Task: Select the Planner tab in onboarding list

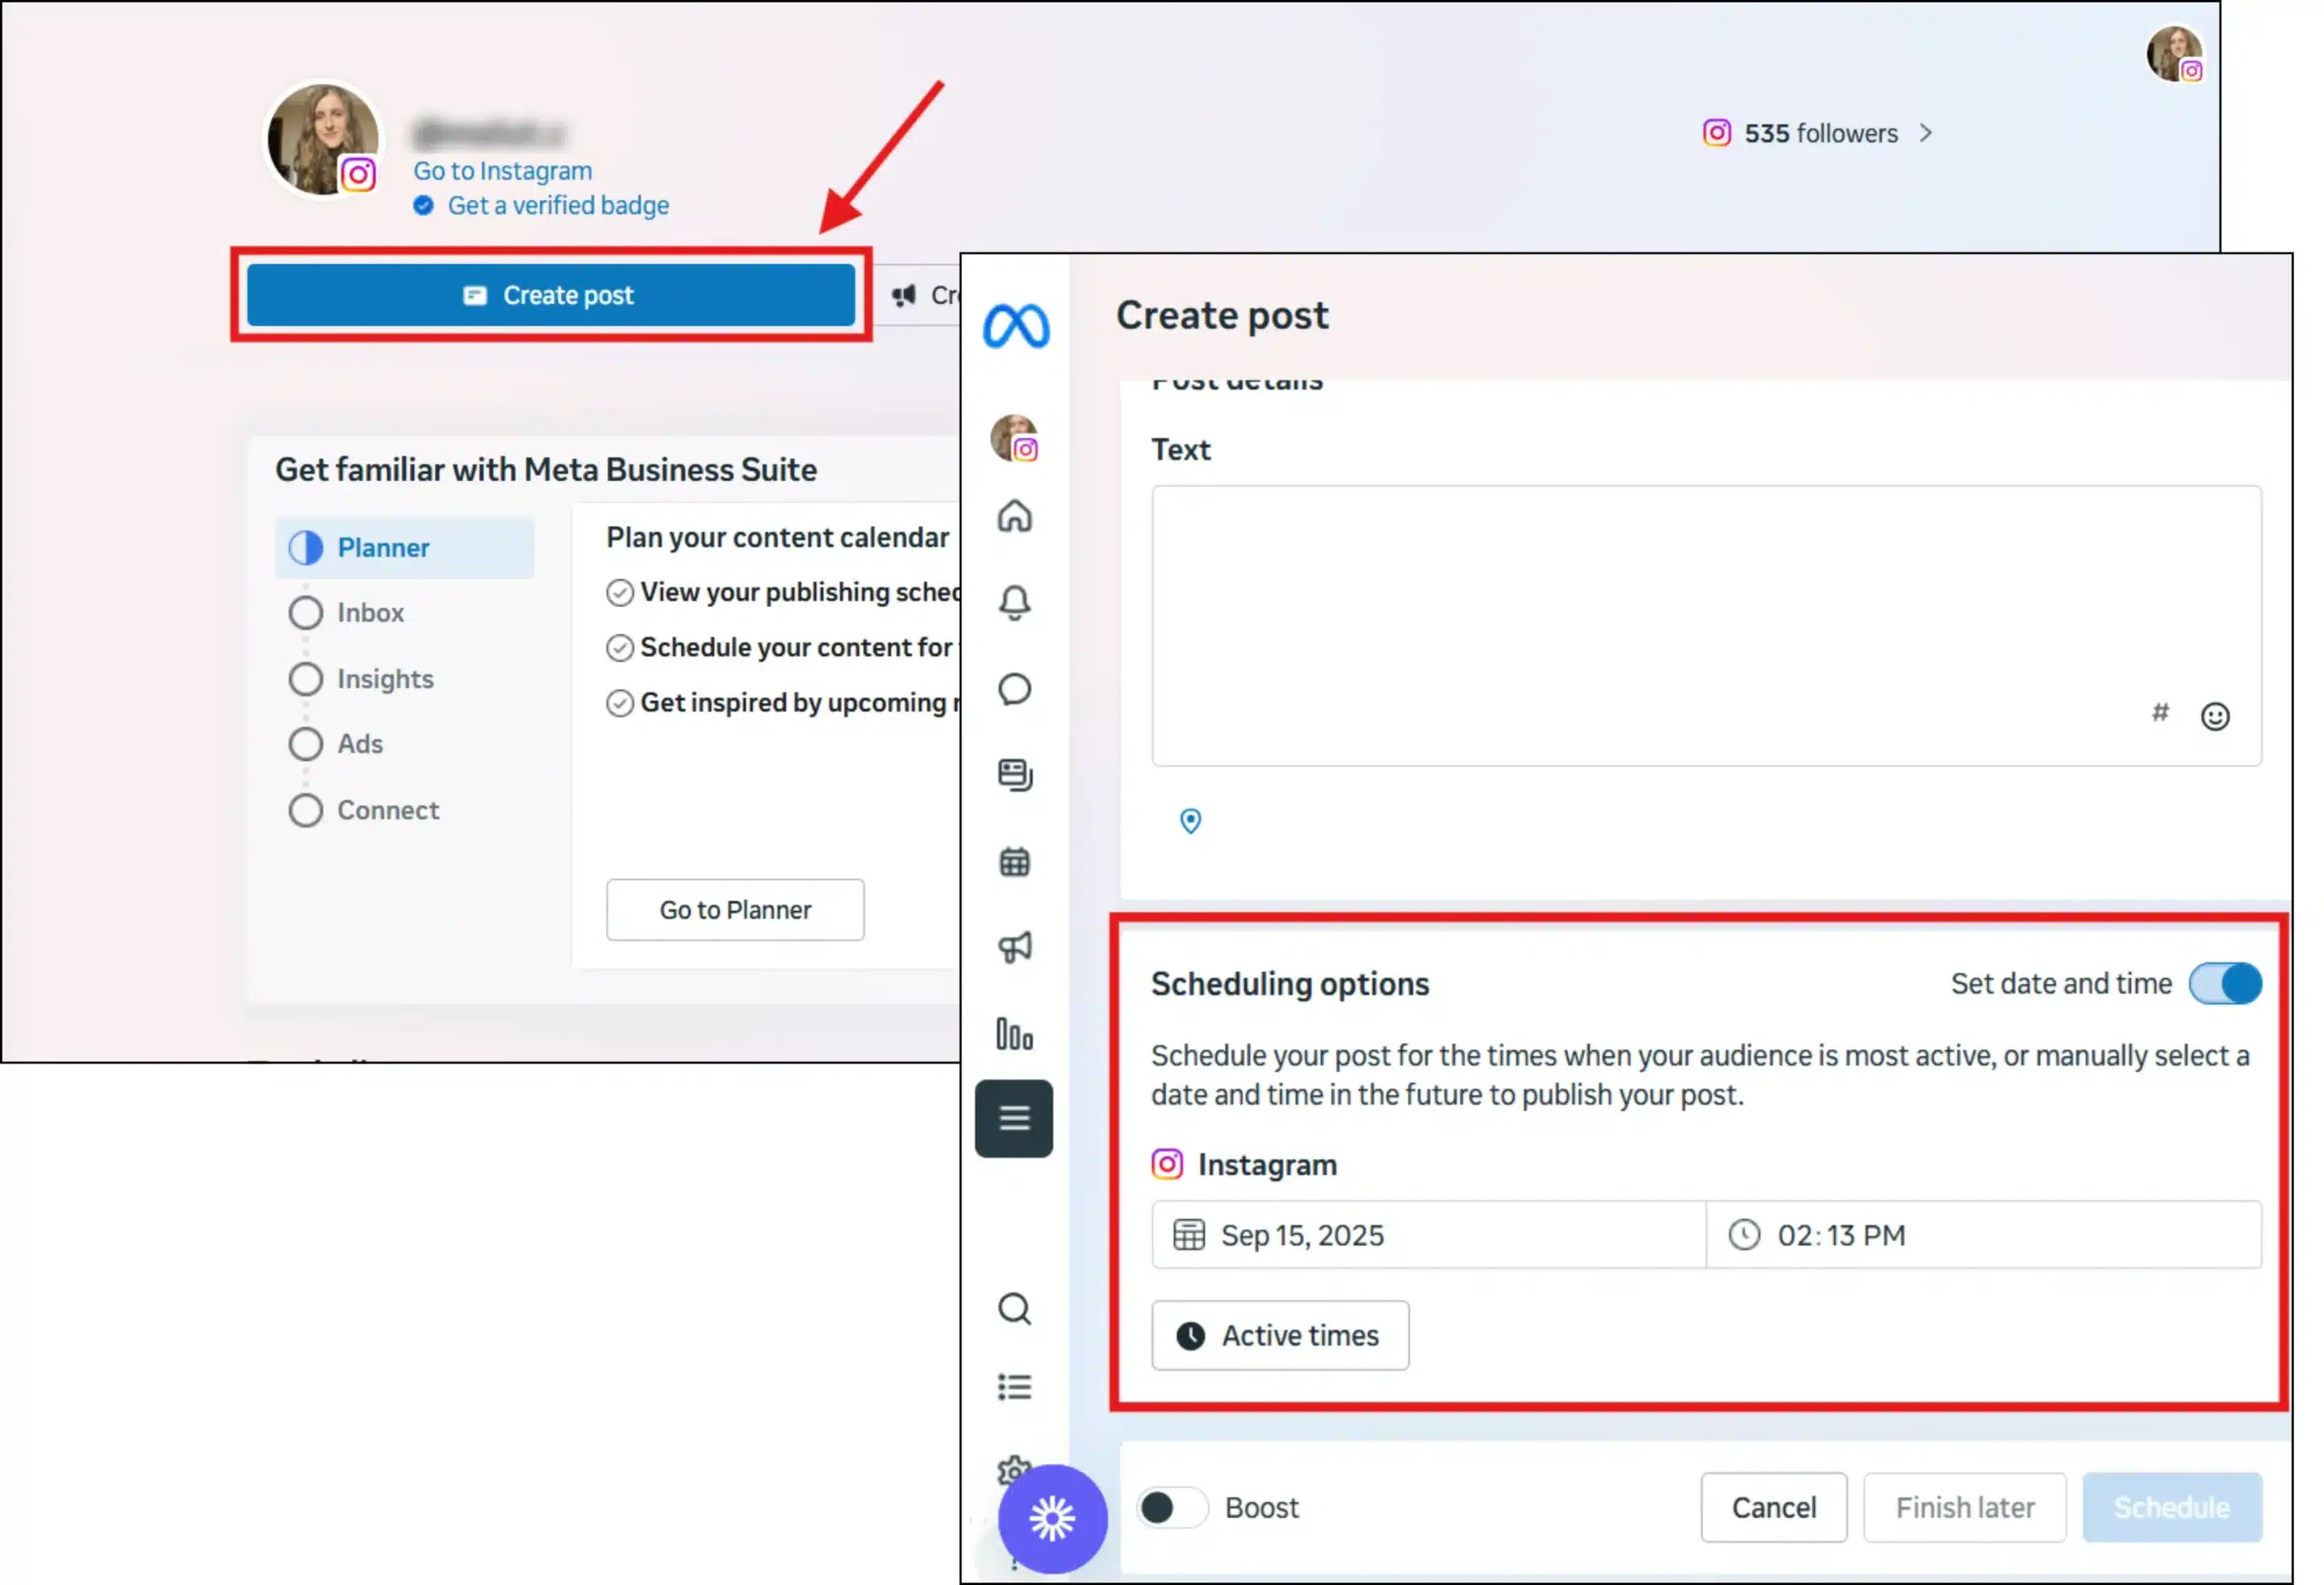Action: (404, 548)
